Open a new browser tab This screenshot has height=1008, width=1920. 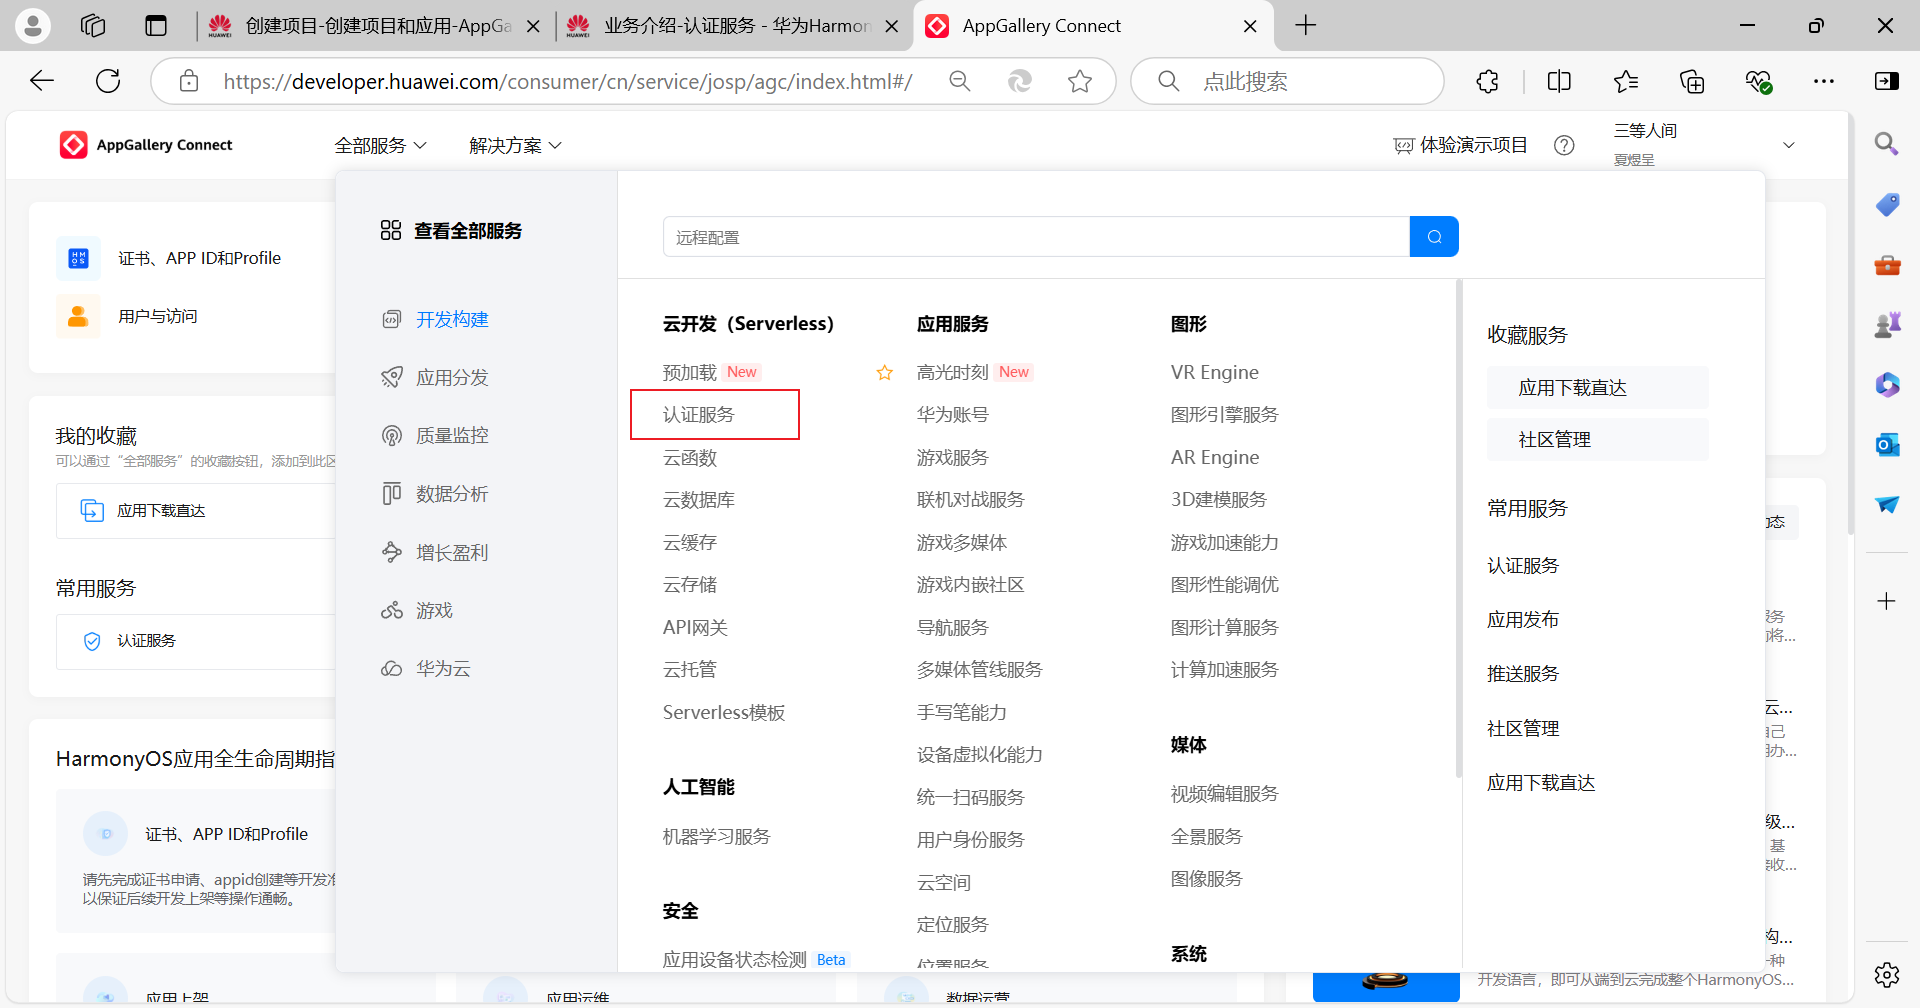(1306, 26)
